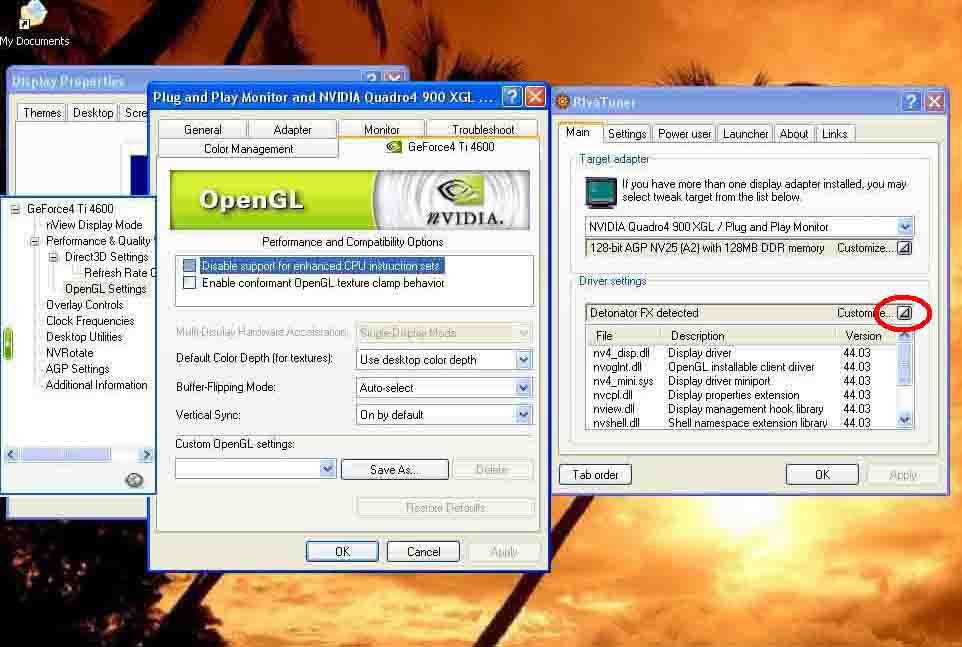Screen dimensions: 962x647
Task: Open Default Color Depth dropdown
Action: point(523,359)
